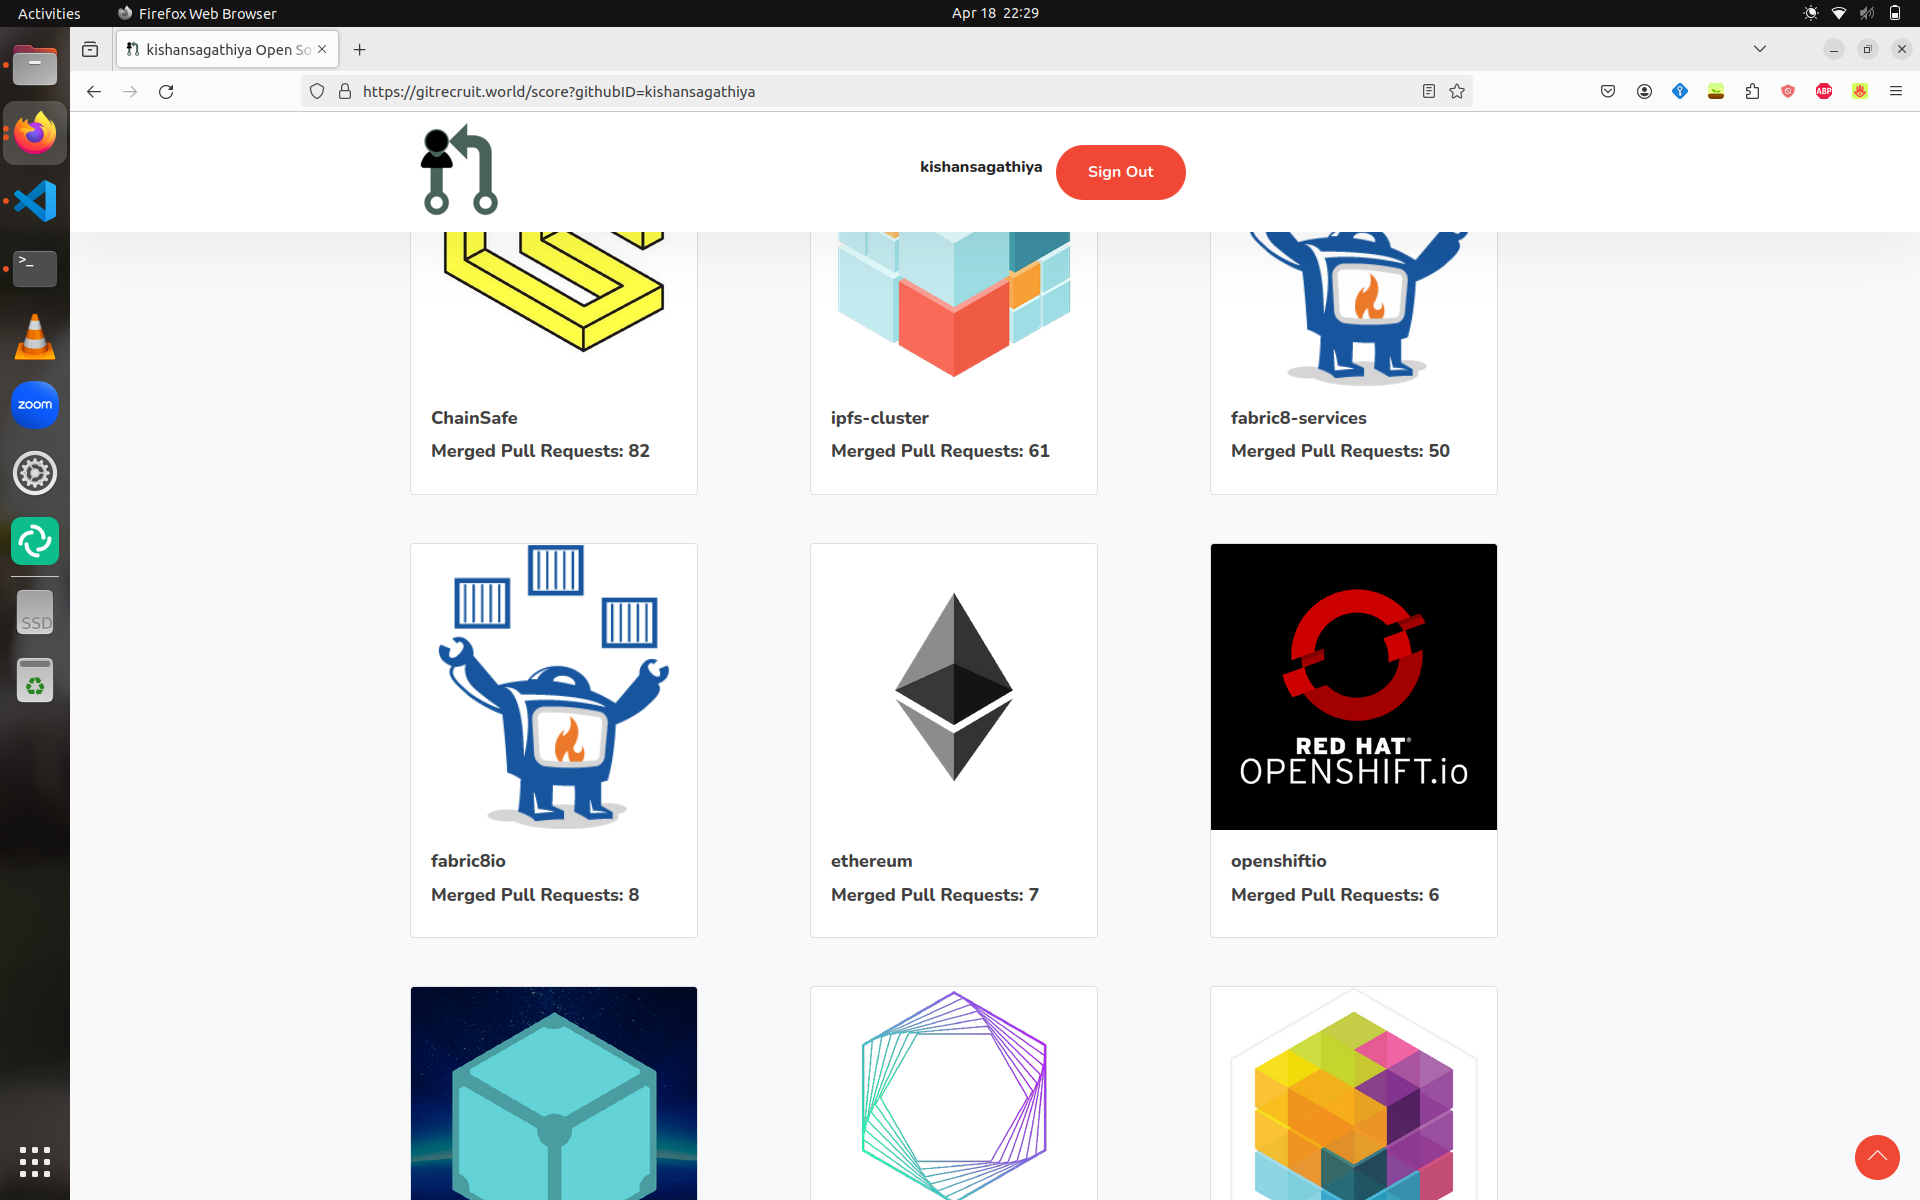Open Settings gear from the dock
This screenshot has height=1200, width=1920.
point(35,473)
